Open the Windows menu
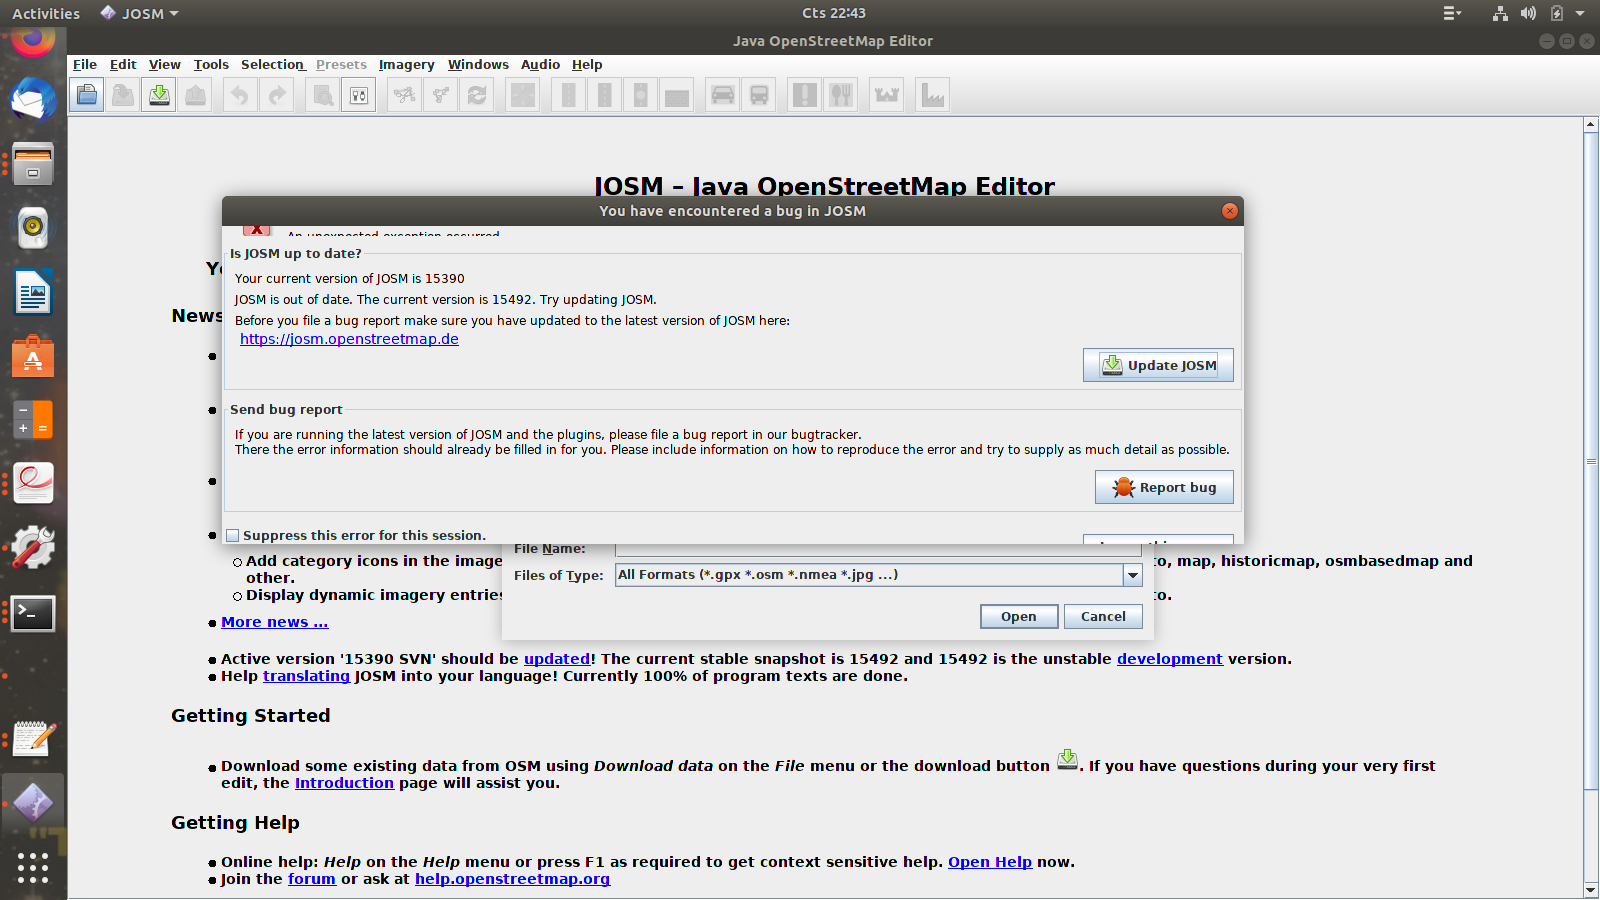 point(478,64)
